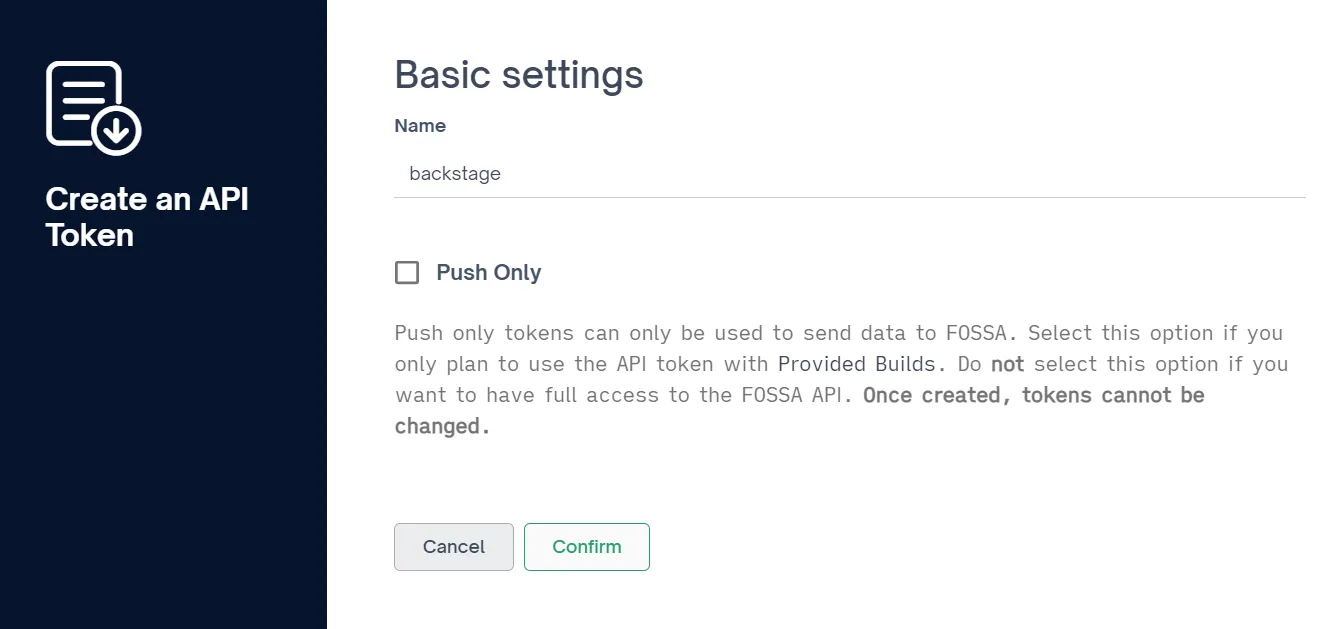Click the bold "changed." word
1324x629 pixels.
pos(442,426)
